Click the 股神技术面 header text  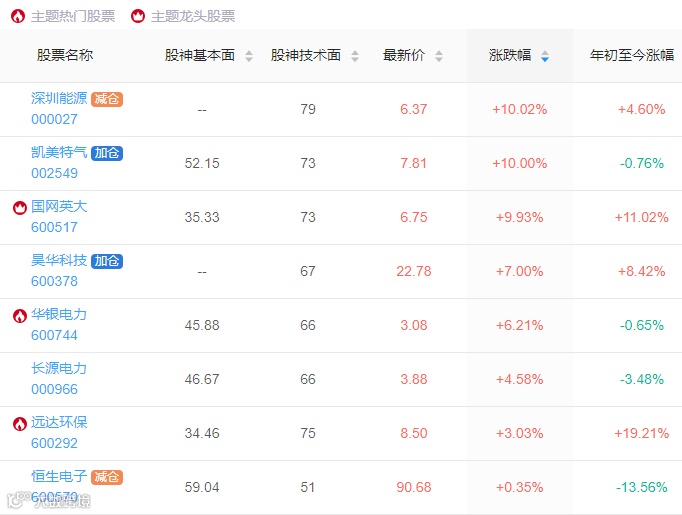click(306, 55)
